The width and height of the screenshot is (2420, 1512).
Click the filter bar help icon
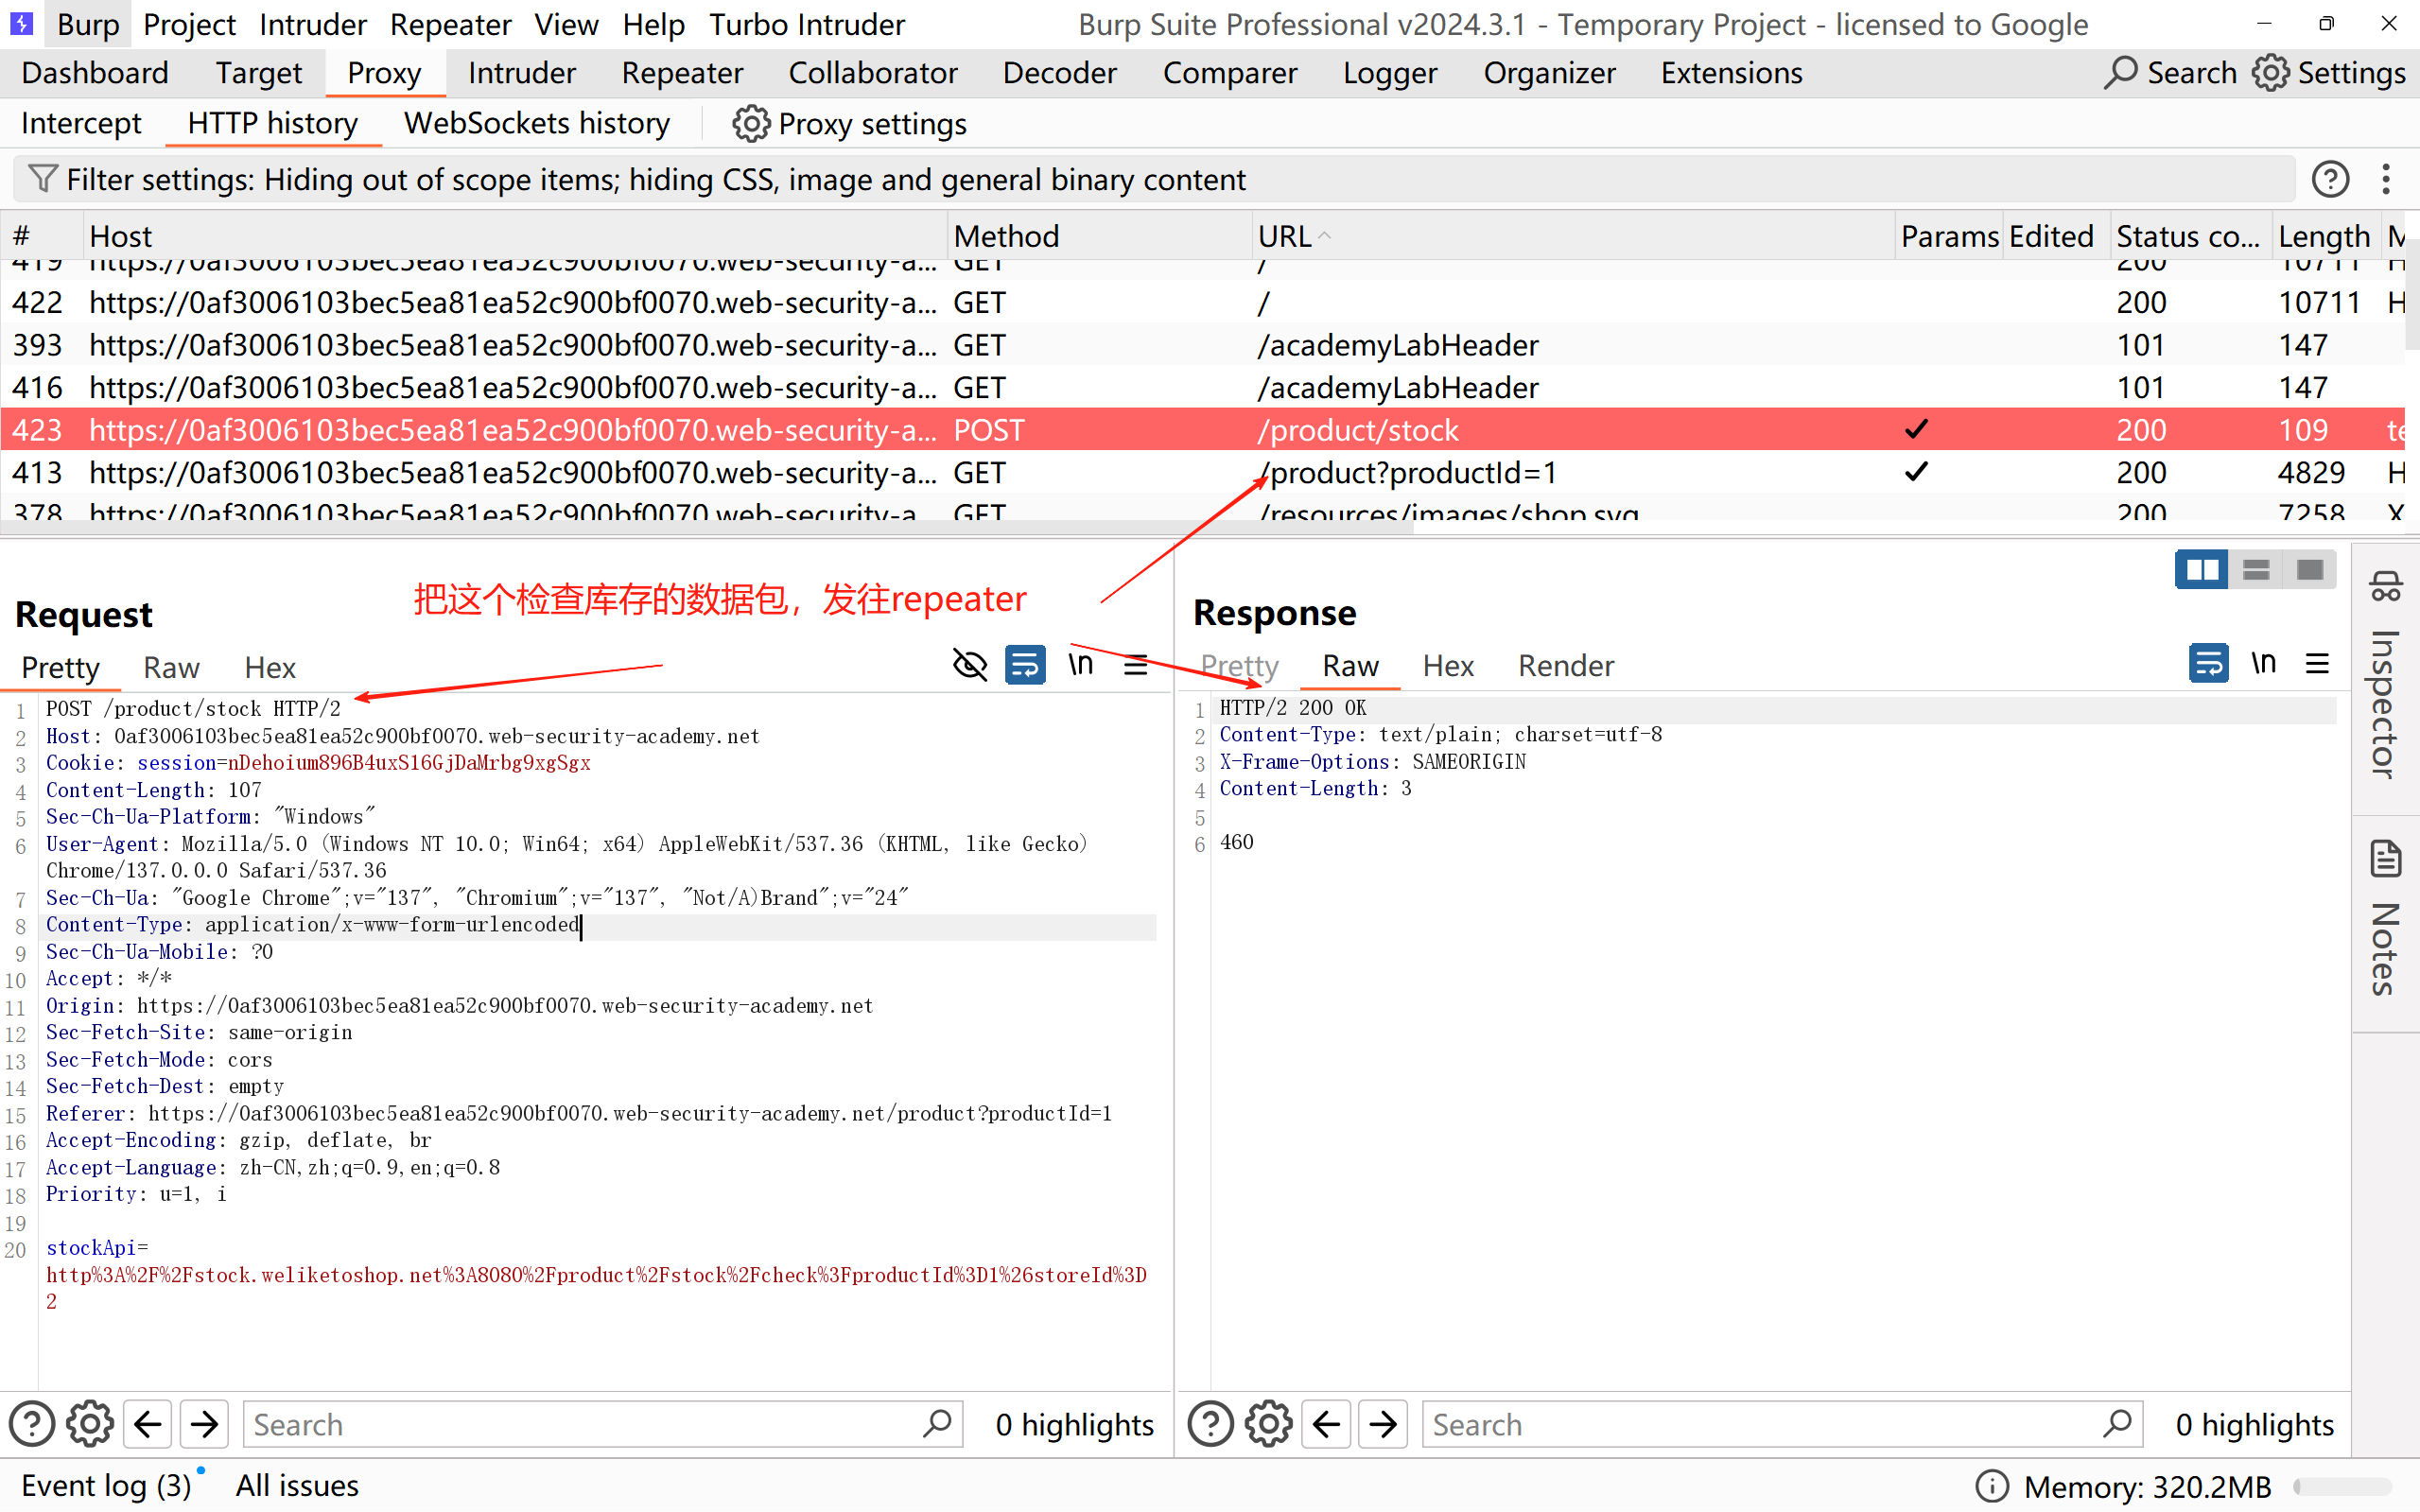(x=2330, y=179)
